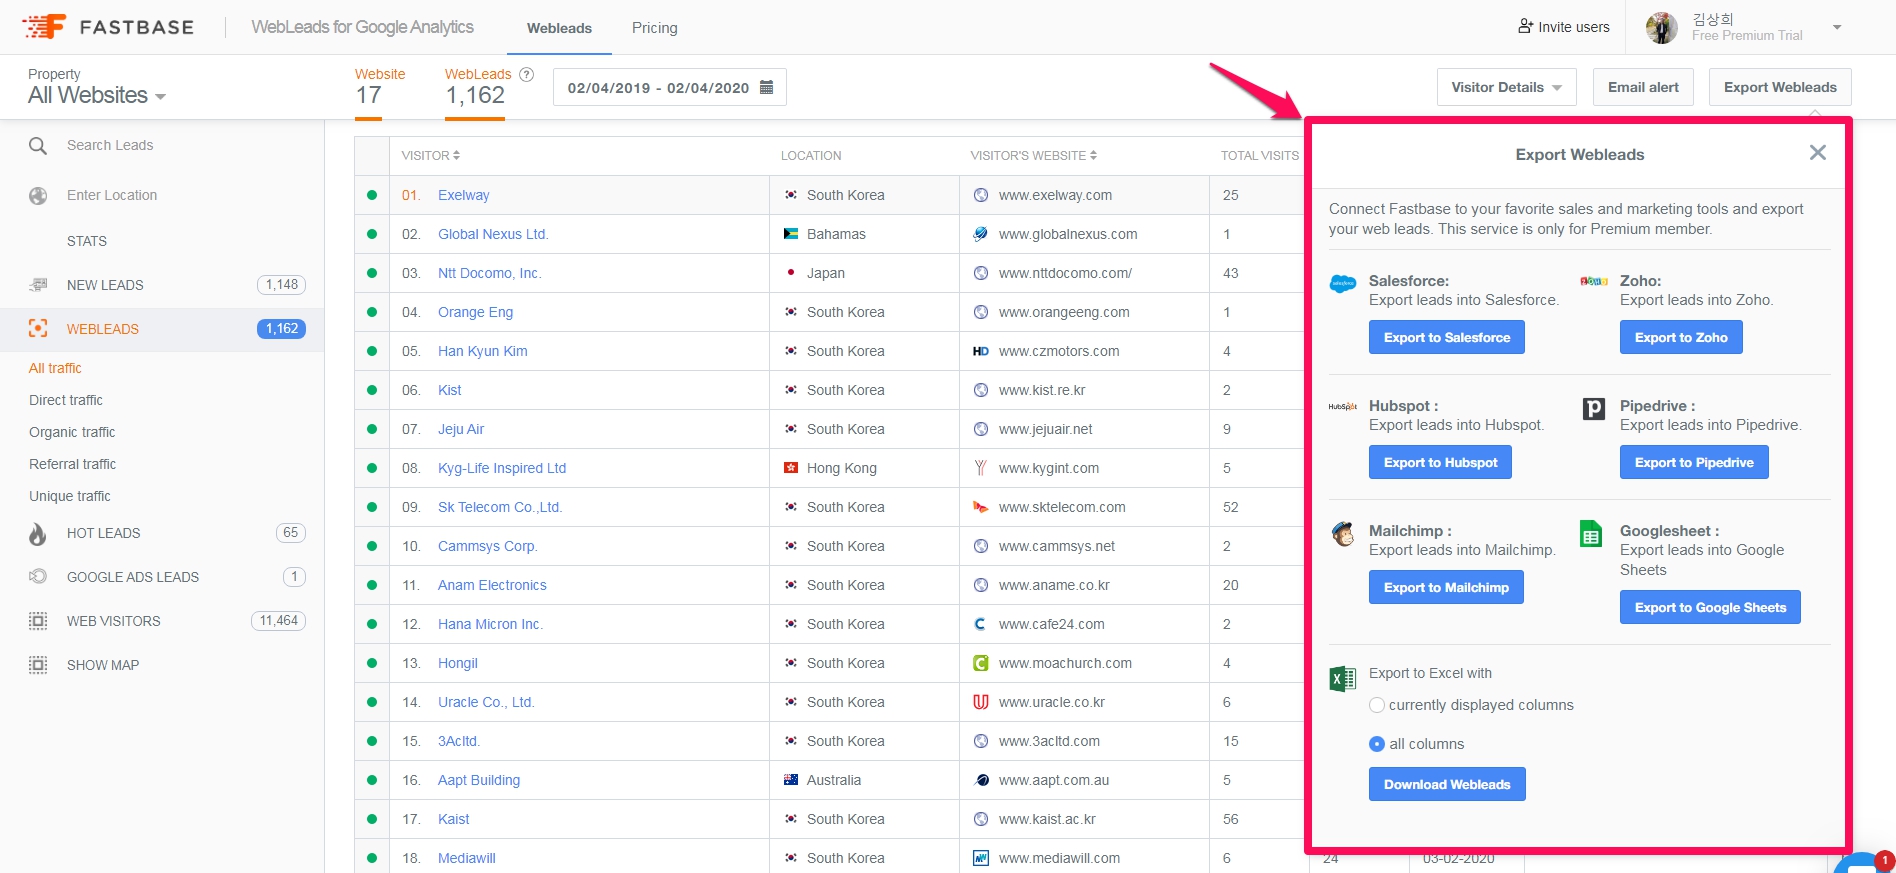Click the Hot Leads flame icon
Screen dimensions: 1896x873
pos(38,534)
